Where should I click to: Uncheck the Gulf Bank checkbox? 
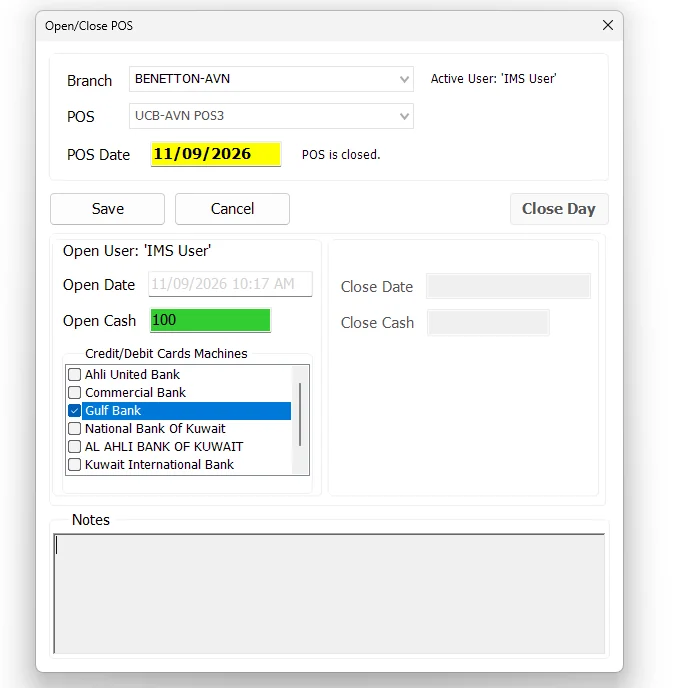(x=75, y=411)
